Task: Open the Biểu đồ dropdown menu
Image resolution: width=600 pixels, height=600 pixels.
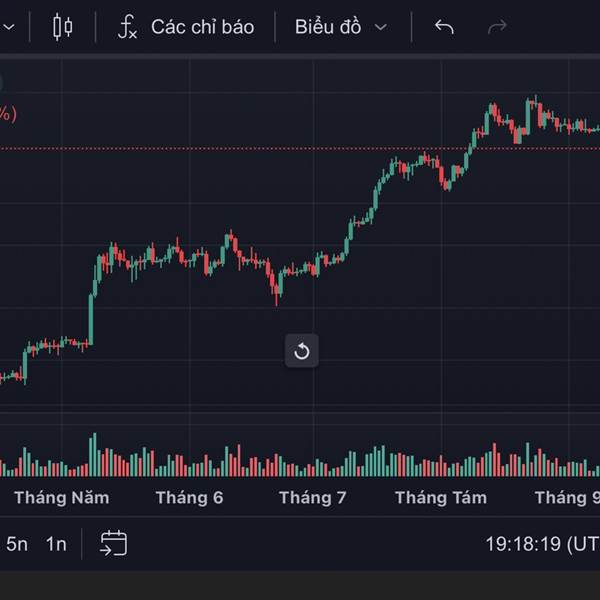Action: 340,27
